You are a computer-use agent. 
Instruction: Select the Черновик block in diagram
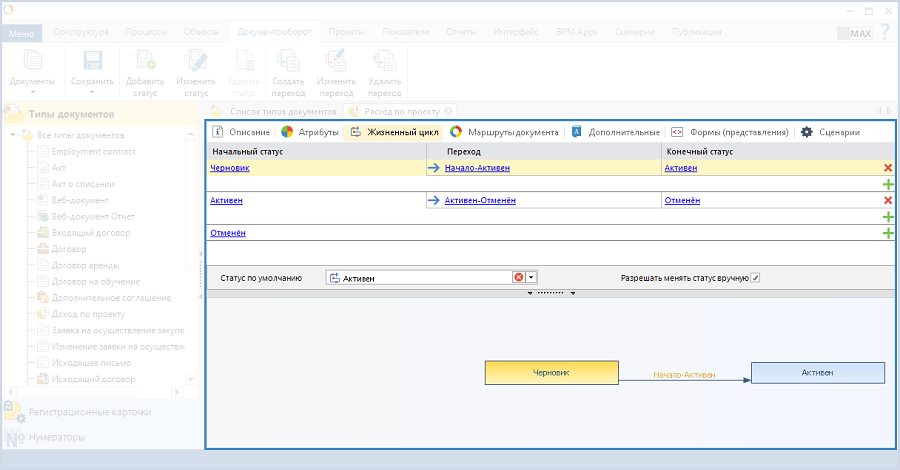(x=551, y=373)
